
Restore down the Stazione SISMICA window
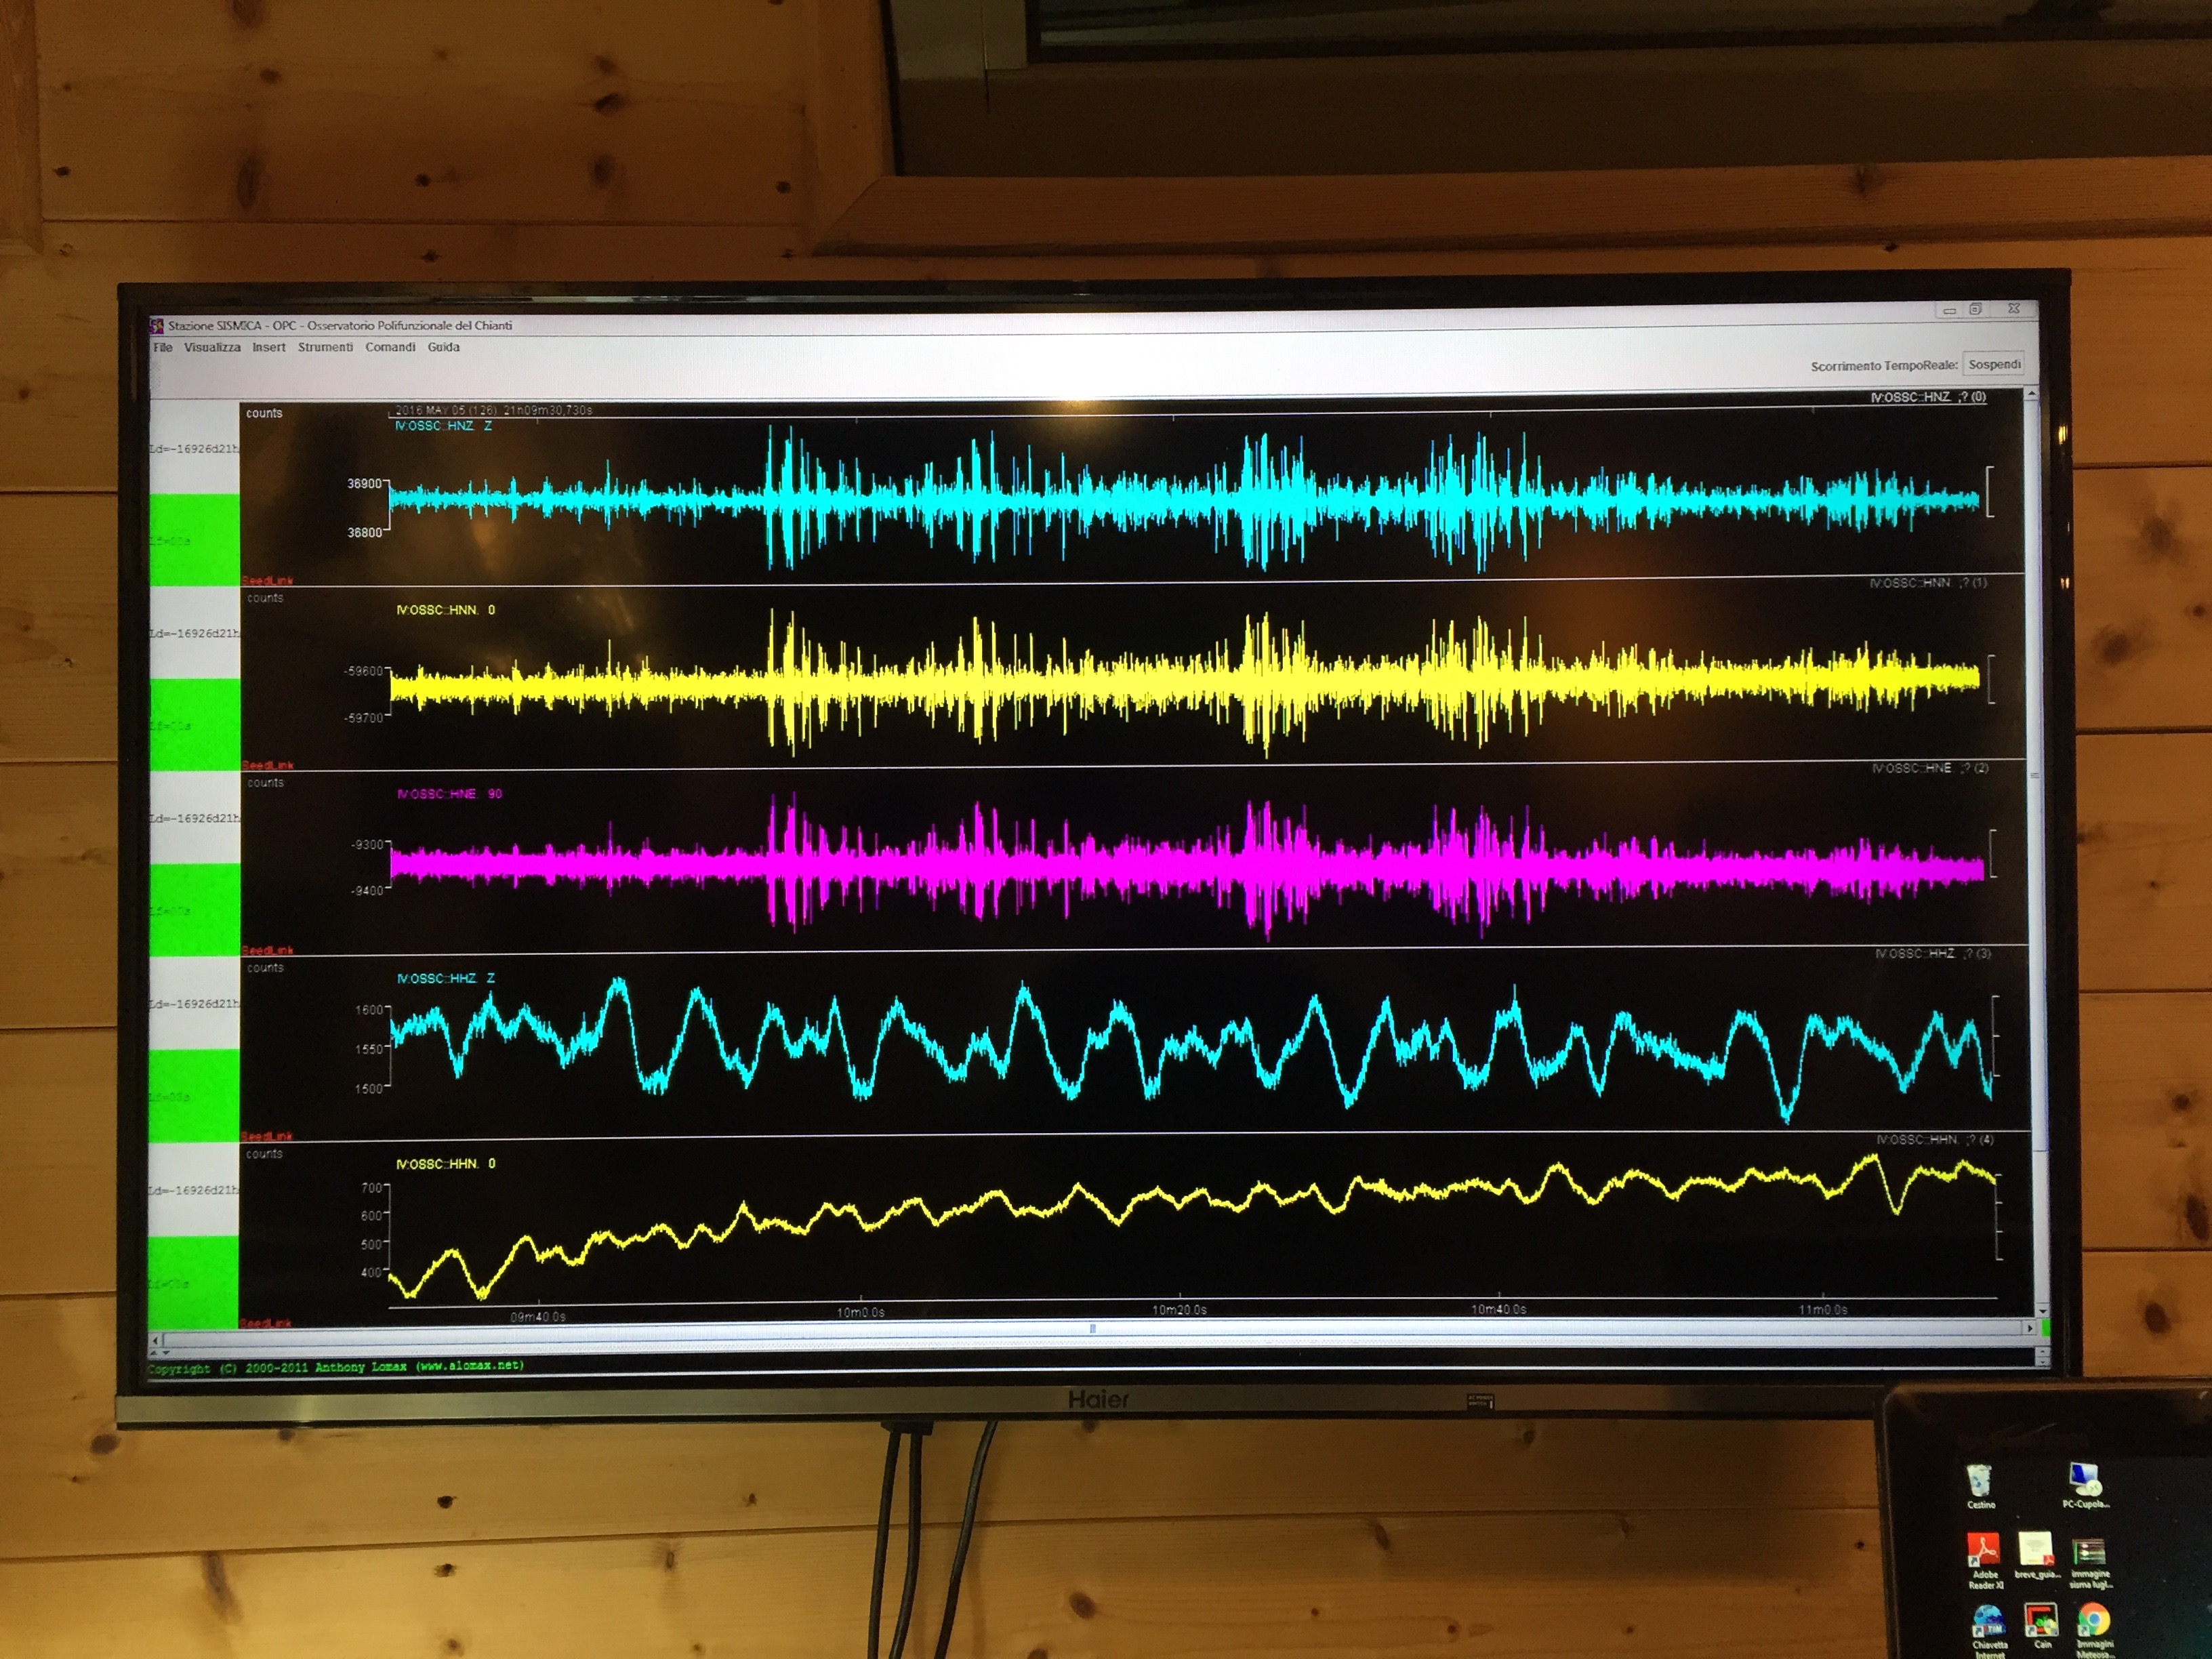coord(1976,309)
